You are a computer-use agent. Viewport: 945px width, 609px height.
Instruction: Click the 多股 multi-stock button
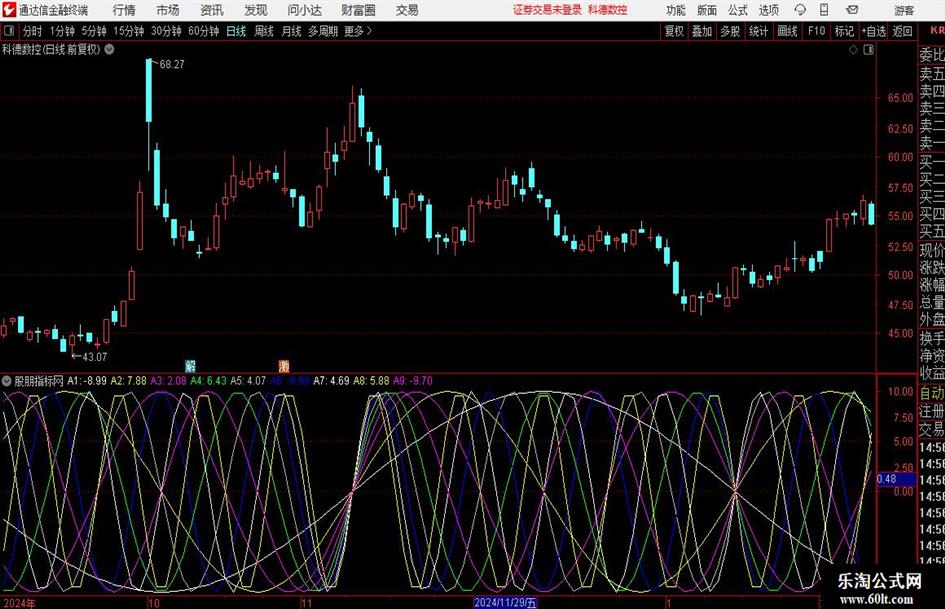tap(730, 31)
